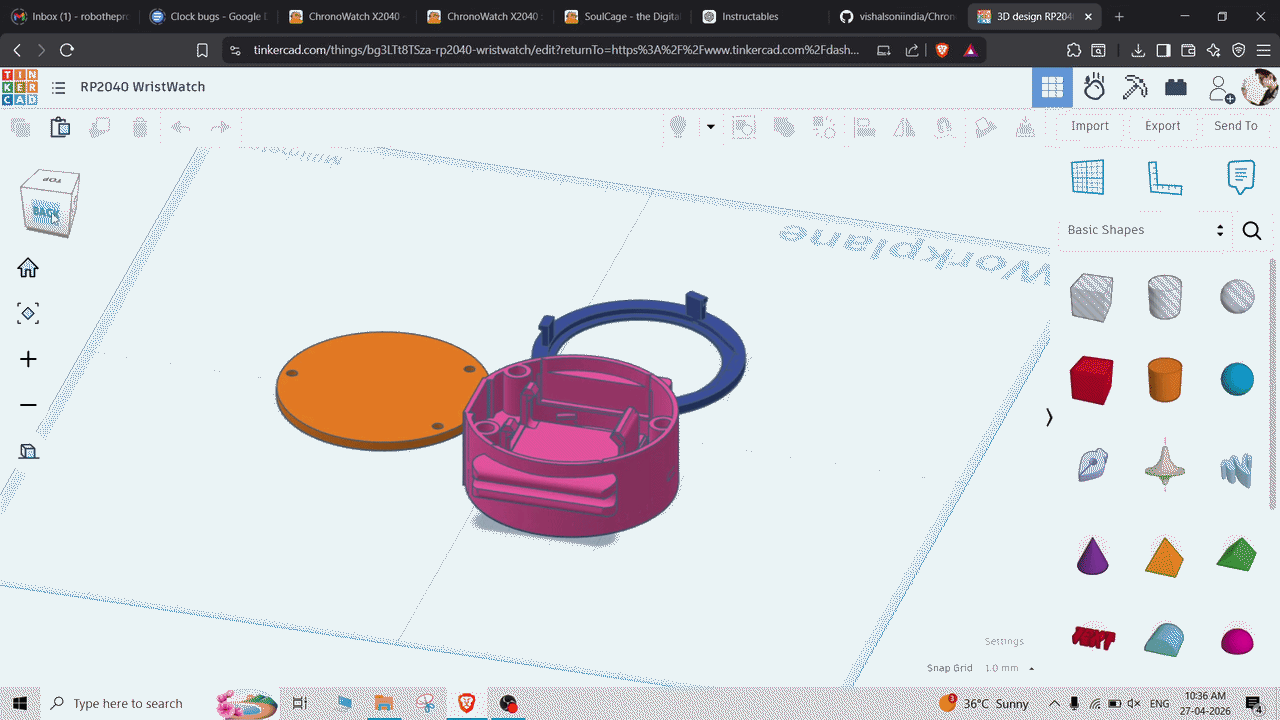Click the Paste tool icon
This screenshot has width=1280, height=720.
60,127
